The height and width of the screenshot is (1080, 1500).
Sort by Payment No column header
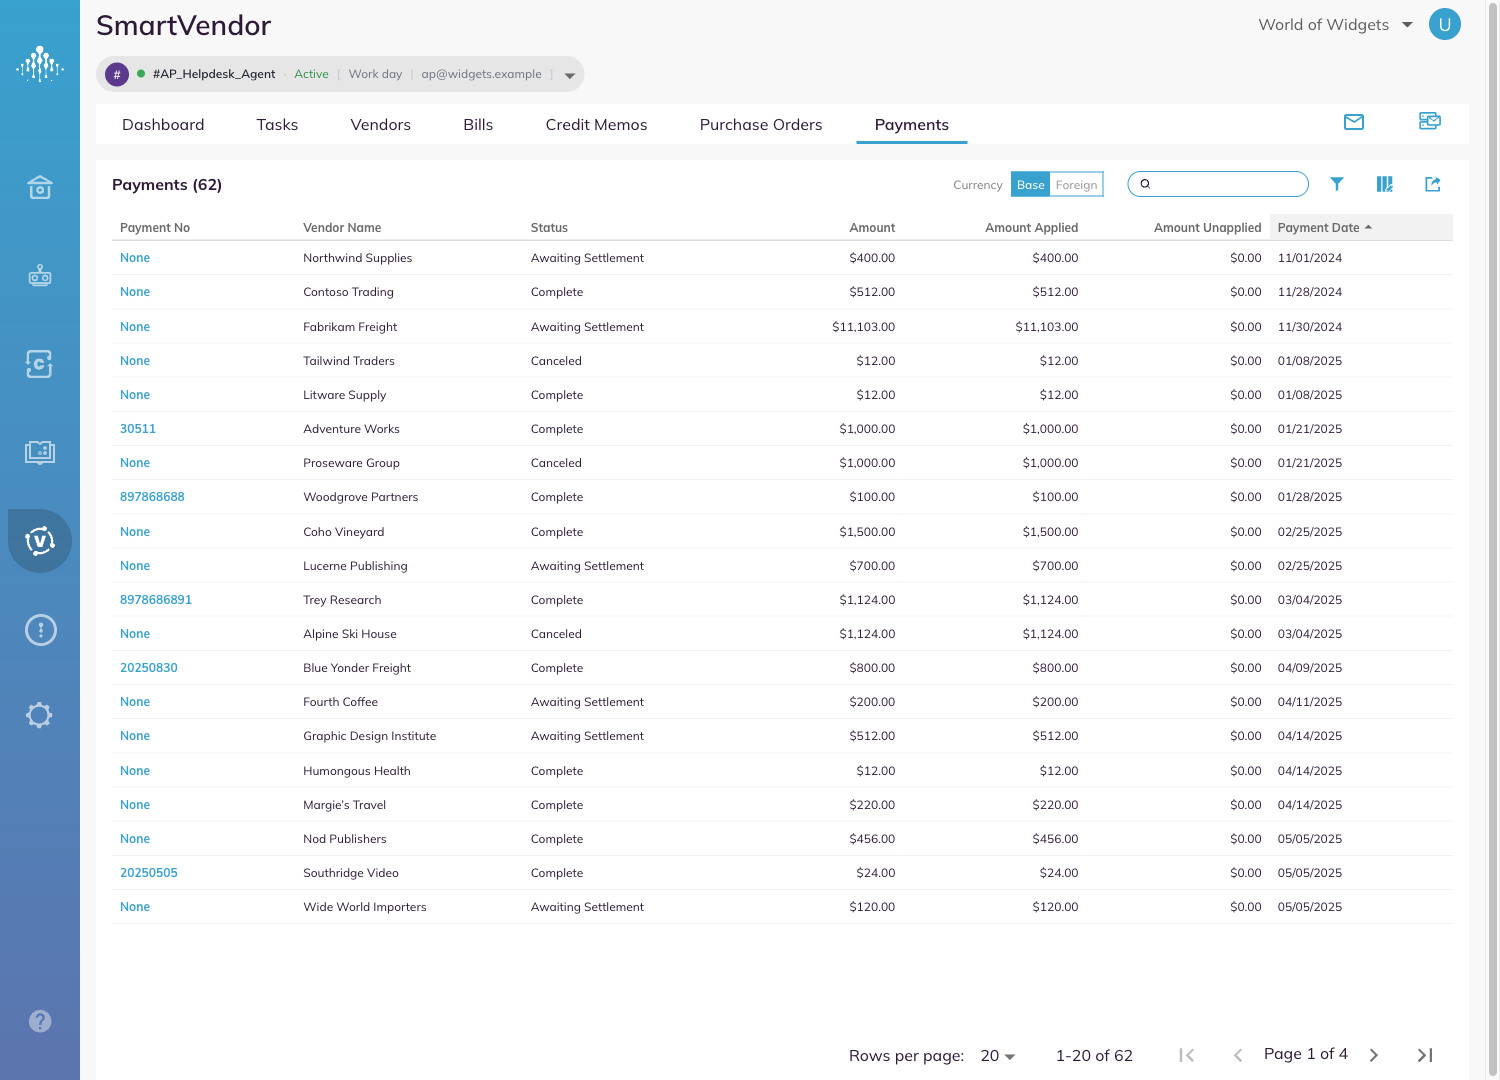155,228
